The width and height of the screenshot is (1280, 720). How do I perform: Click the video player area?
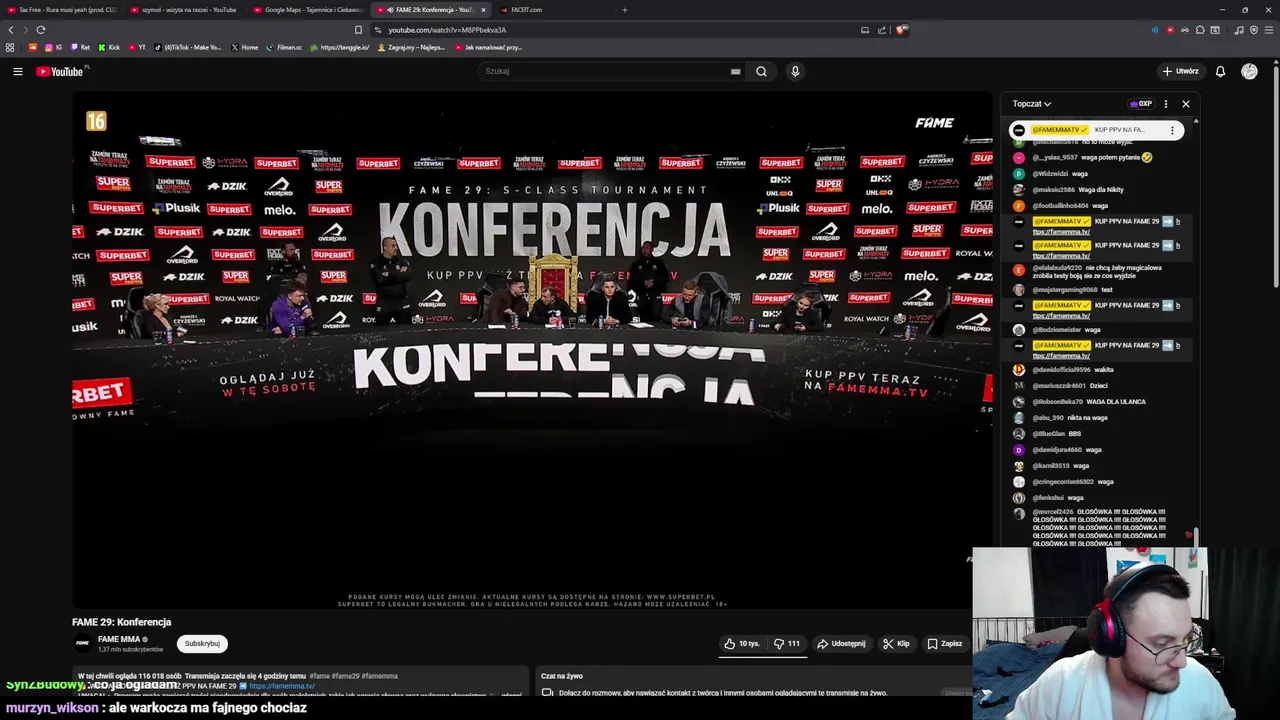[532, 351]
